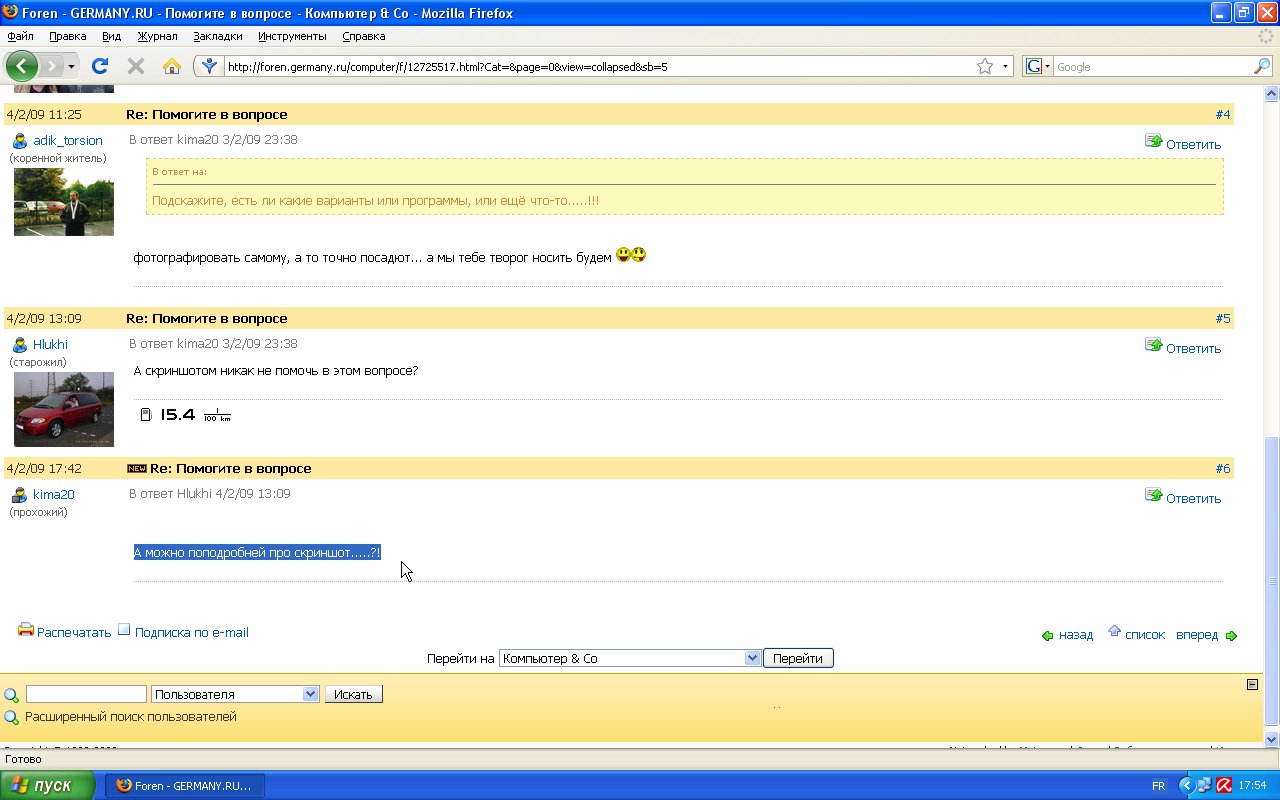
Task: Expand the Компьютер & Co forum dropdown
Action: [x=630, y=658]
